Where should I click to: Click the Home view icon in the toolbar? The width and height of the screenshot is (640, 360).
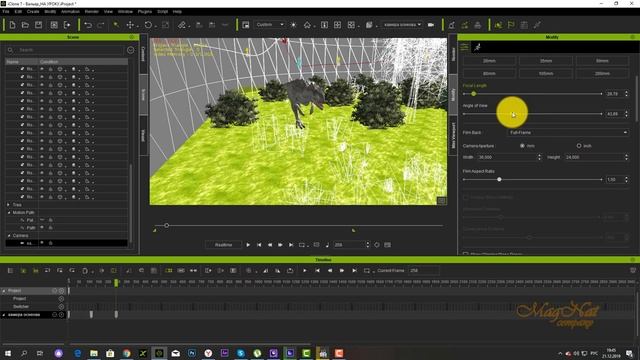pos(307,25)
